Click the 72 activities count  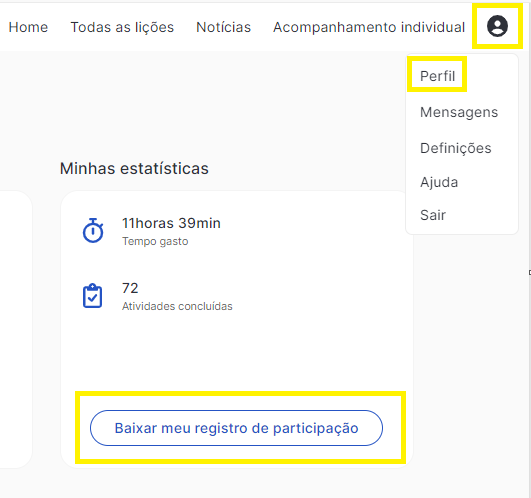click(130, 288)
